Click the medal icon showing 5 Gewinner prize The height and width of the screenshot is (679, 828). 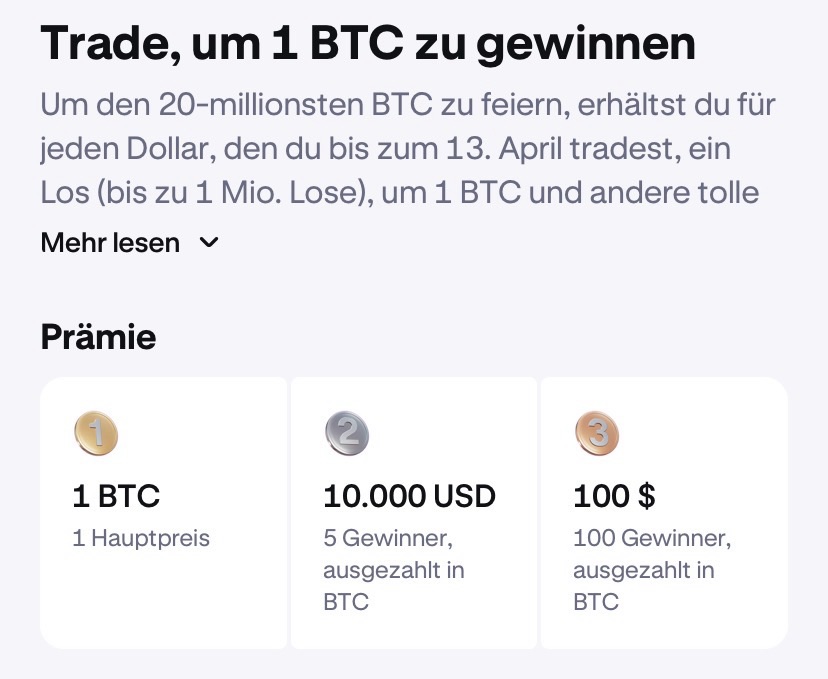tap(347, 434)
